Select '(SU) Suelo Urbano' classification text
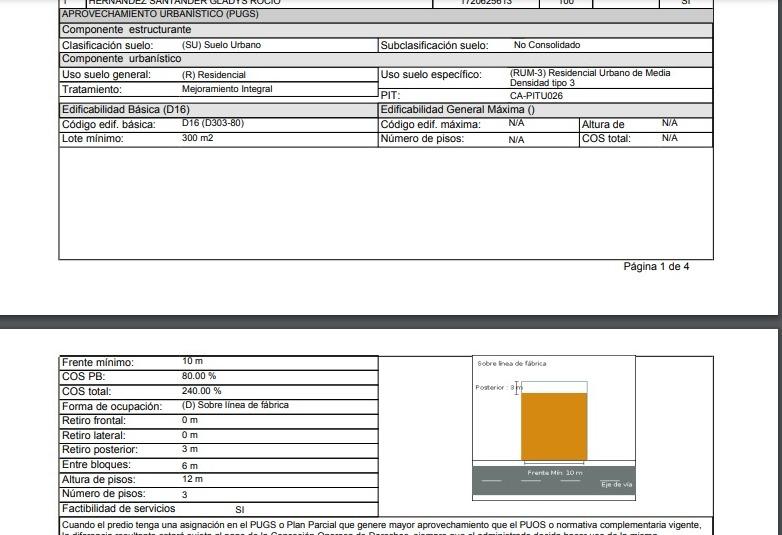The width and height of the screenshot is (782, 535). (x=221, y=45)
